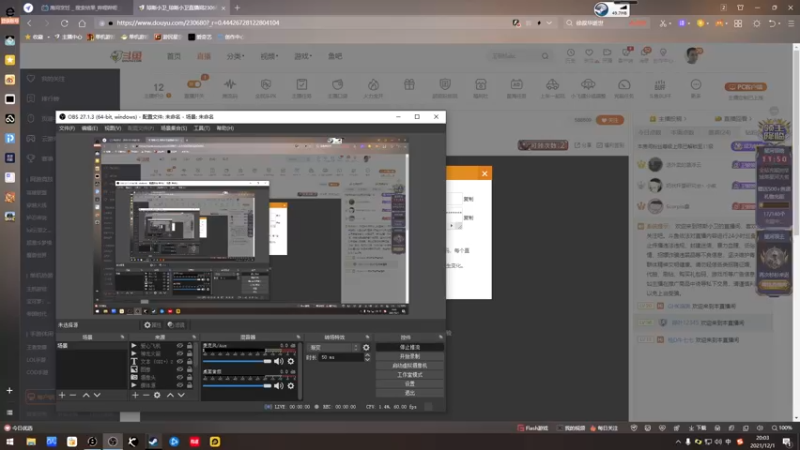Image resolution: width=800 pixels, height=450 pixels.
Task: Open 桌面音频 audio settings gear
Action: 291,386
